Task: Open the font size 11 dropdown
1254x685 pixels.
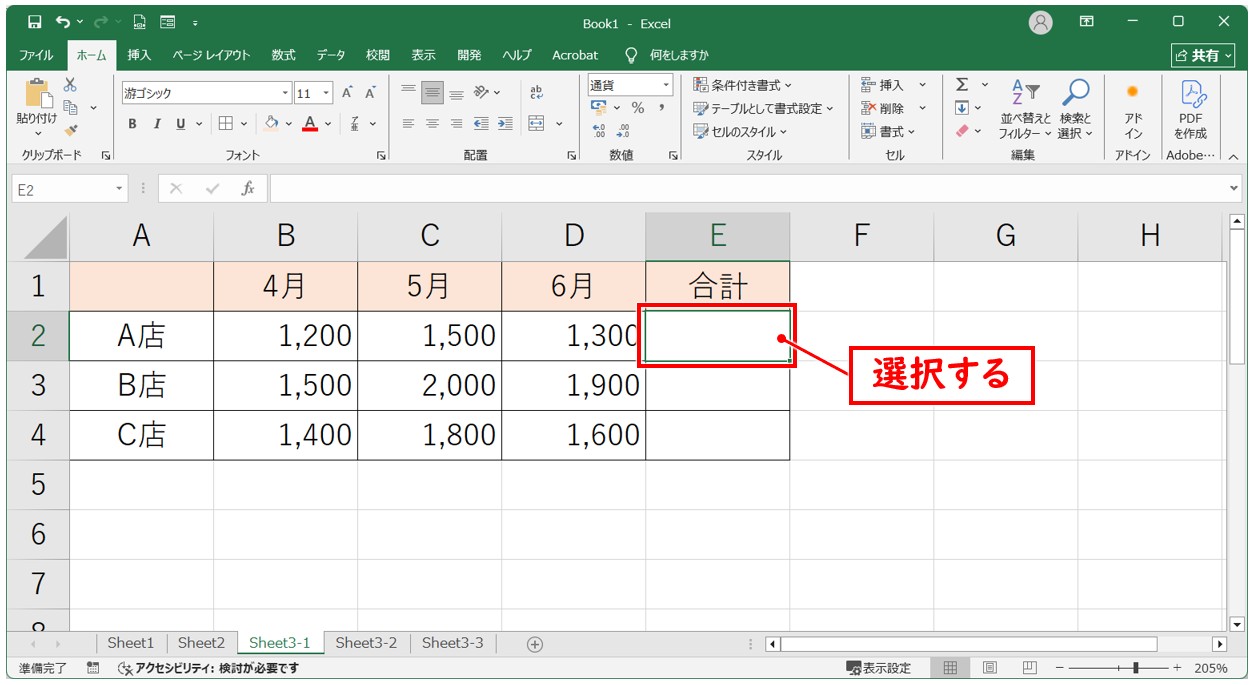Action: point(326,93)
